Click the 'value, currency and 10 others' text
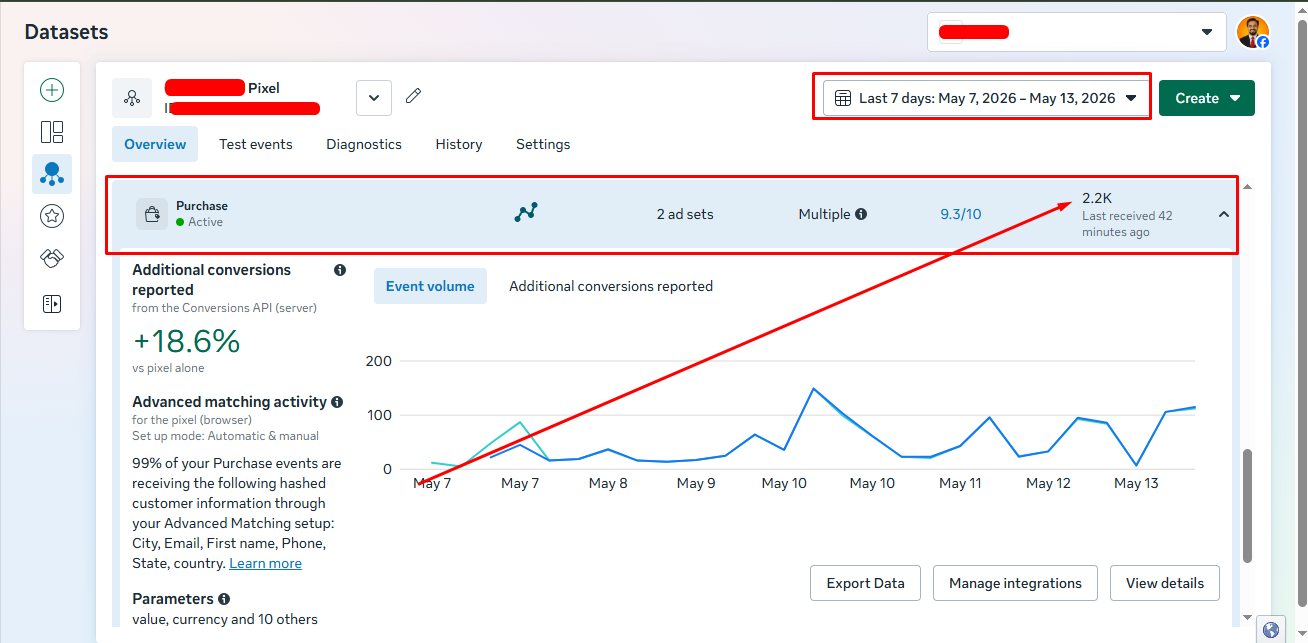Screen dimensions: 1308x643 225,619
